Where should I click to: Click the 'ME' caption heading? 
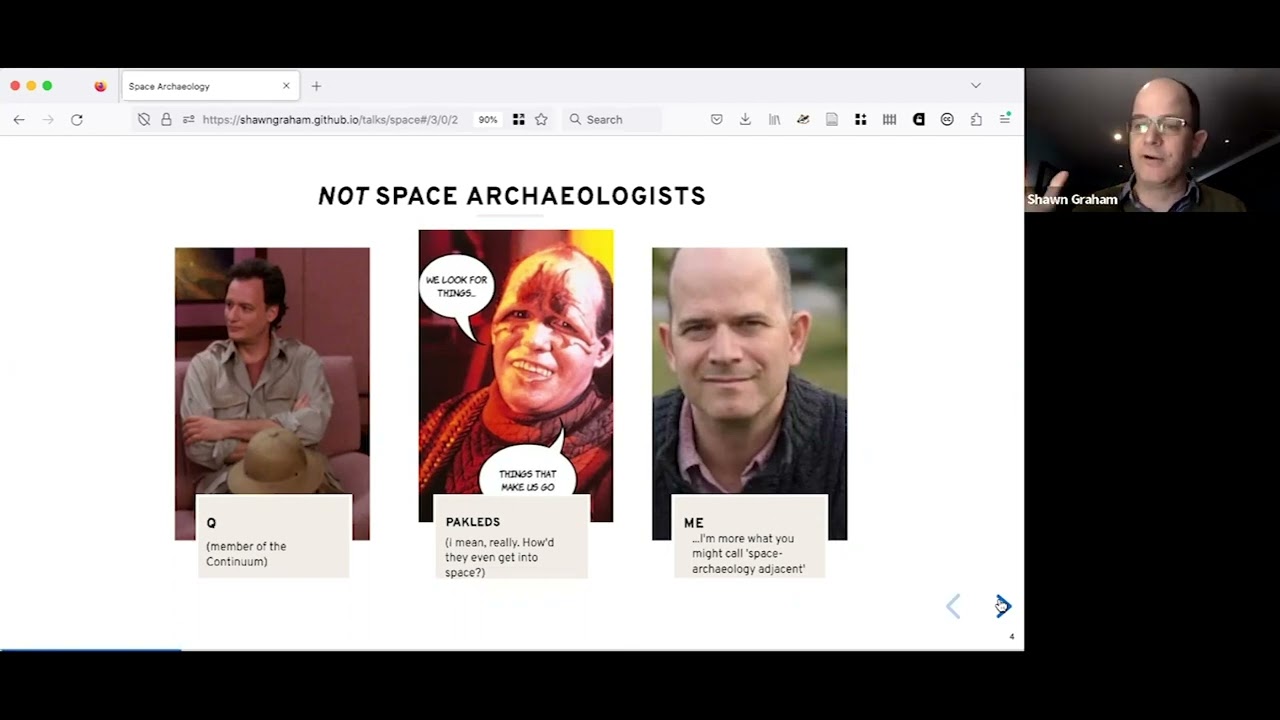tap(694, 523)
